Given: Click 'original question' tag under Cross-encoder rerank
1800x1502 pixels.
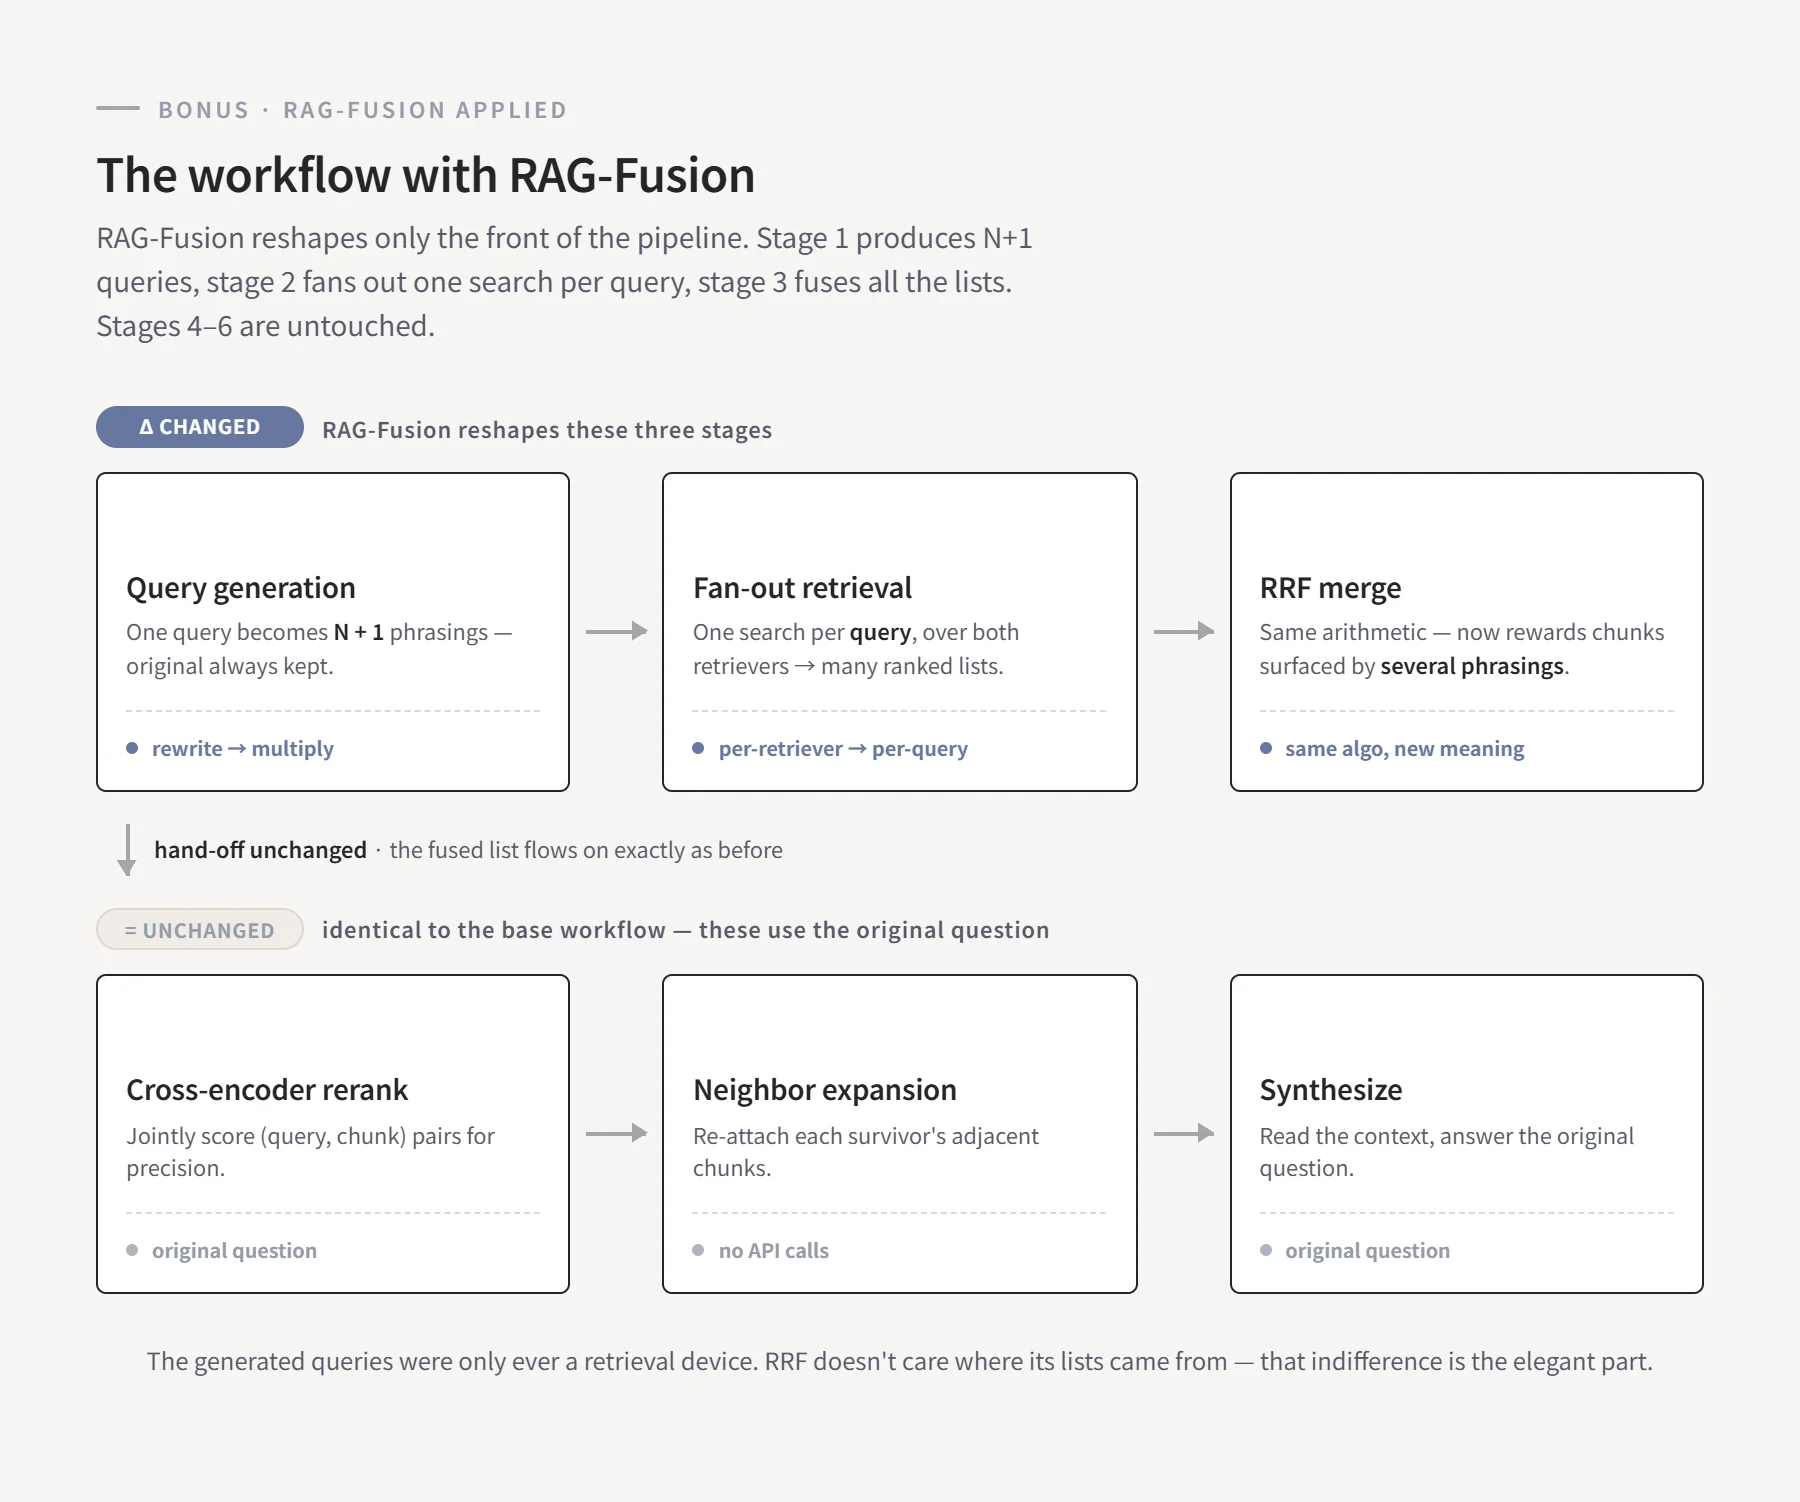Looking at the screenshot, I should pyautogui.click(x=234, y=1251).
